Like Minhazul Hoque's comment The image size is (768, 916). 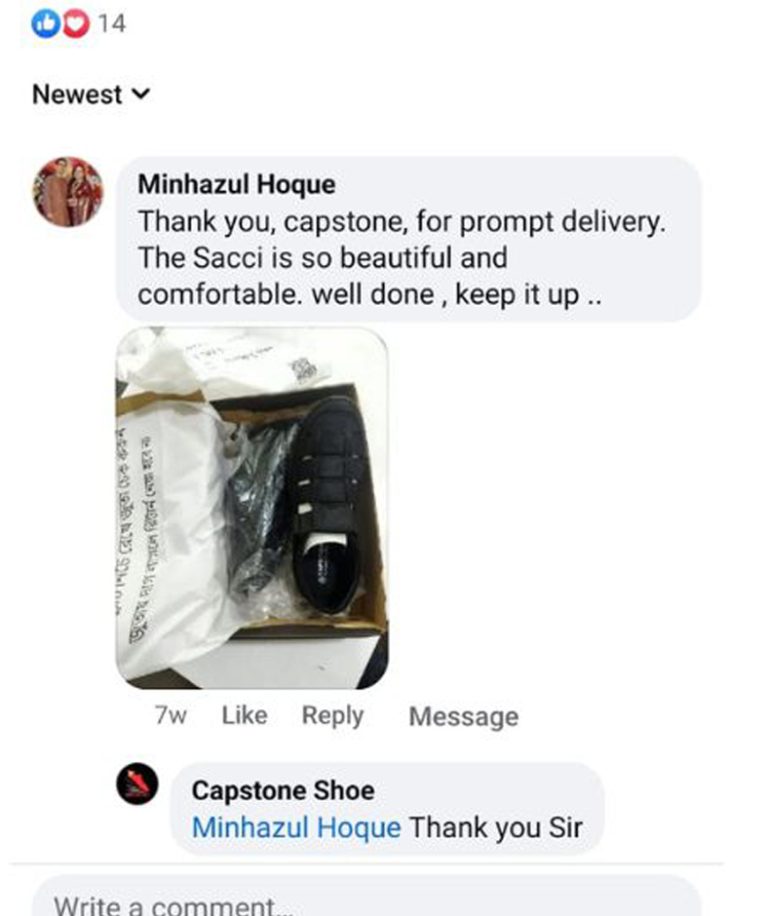(x=245, y=715)
